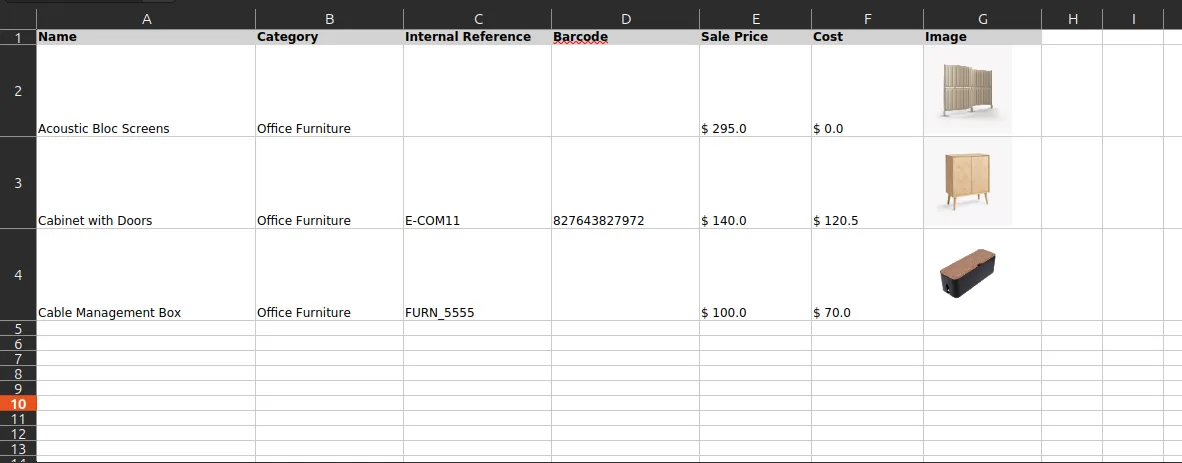Viewport: 1182px width, 463px height.
Task: Select Office Furniture cell for Cabinet with Doors
Action: click(329, 182)
